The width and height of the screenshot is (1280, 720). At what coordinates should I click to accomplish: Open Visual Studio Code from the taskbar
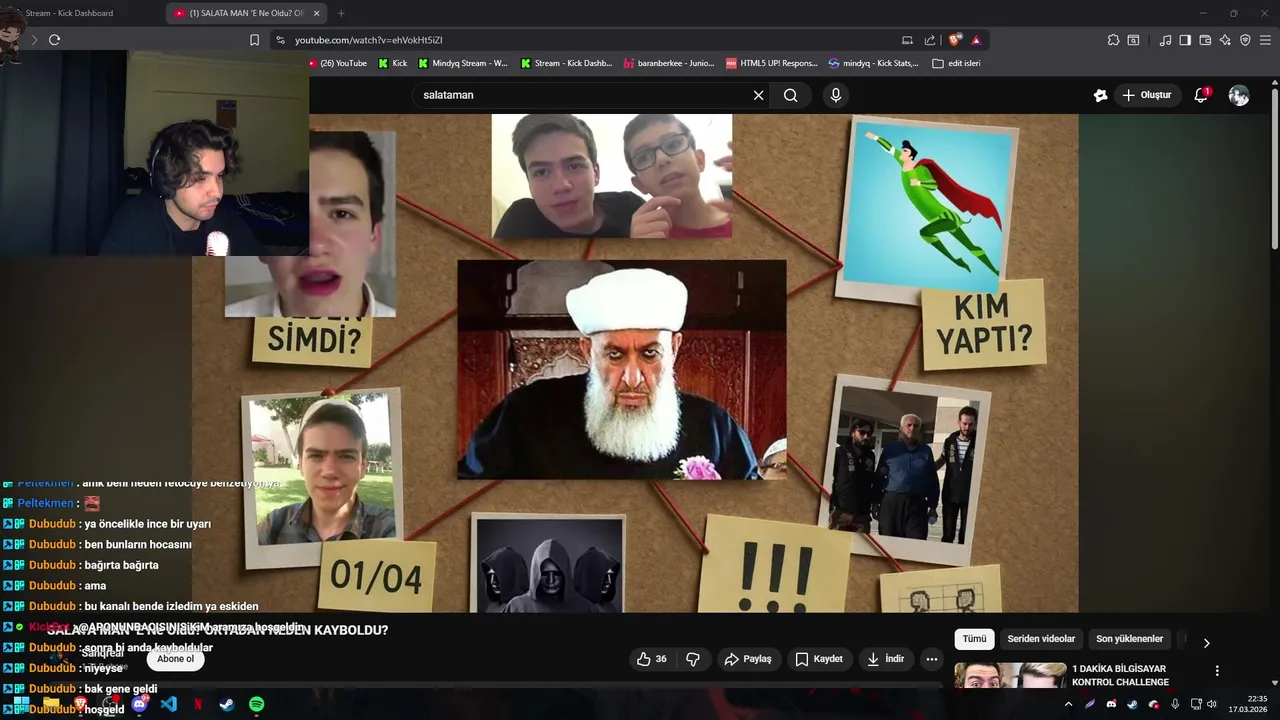tap(169, 705)
